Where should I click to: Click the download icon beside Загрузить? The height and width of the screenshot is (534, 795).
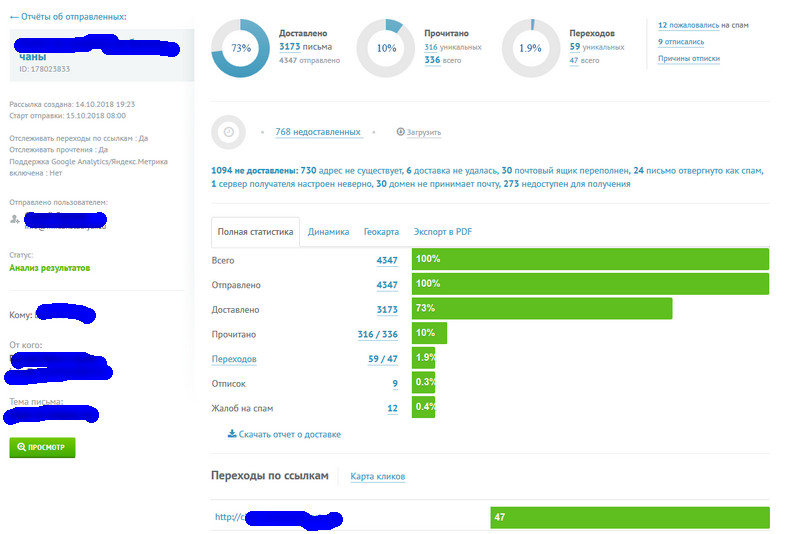(x=400, y=132)
